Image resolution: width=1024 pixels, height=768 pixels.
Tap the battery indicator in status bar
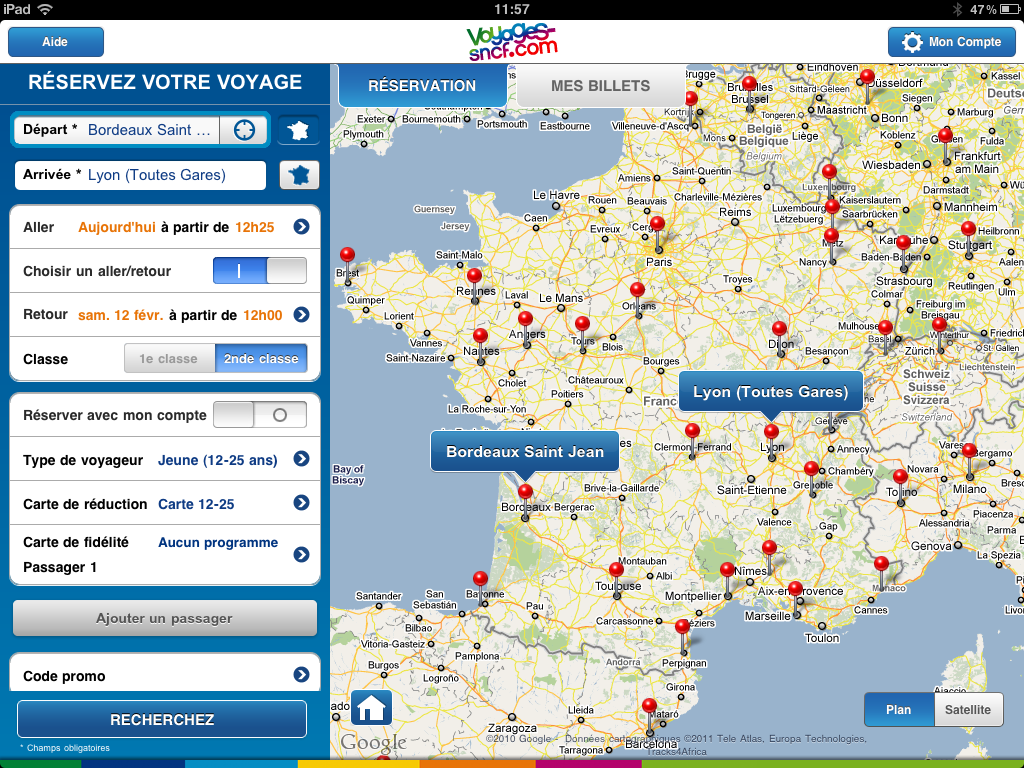tap(1010, 9)
